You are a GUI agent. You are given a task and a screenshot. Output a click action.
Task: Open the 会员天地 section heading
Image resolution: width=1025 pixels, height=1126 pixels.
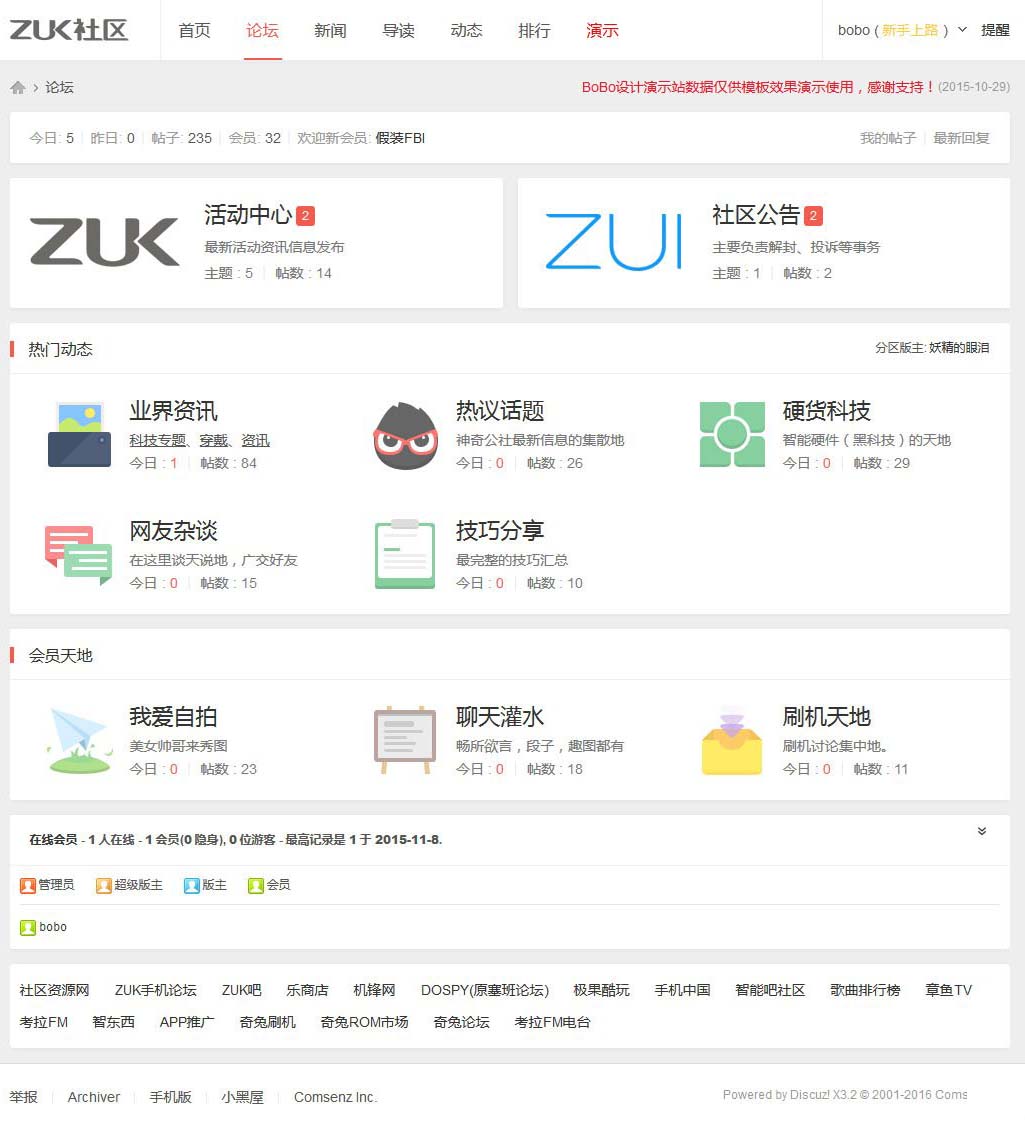click(60, 656)
